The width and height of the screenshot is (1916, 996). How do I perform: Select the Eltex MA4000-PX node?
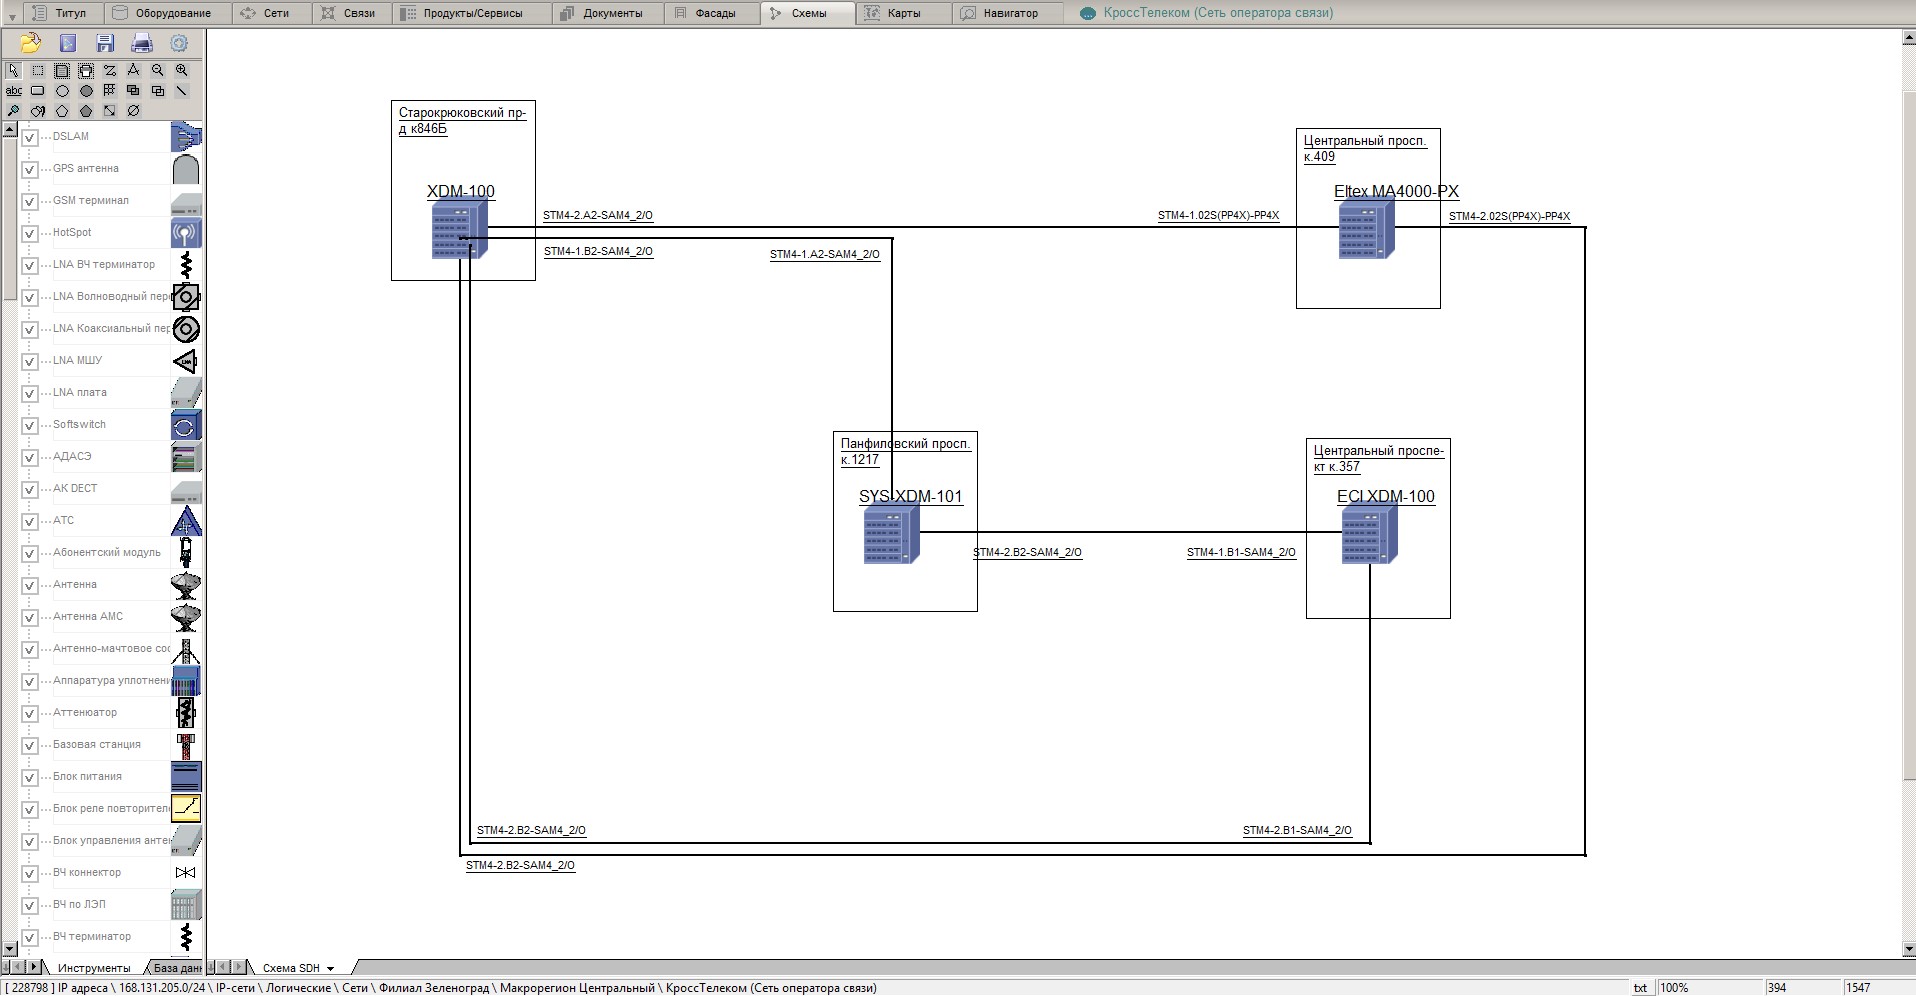point(1366,229)
